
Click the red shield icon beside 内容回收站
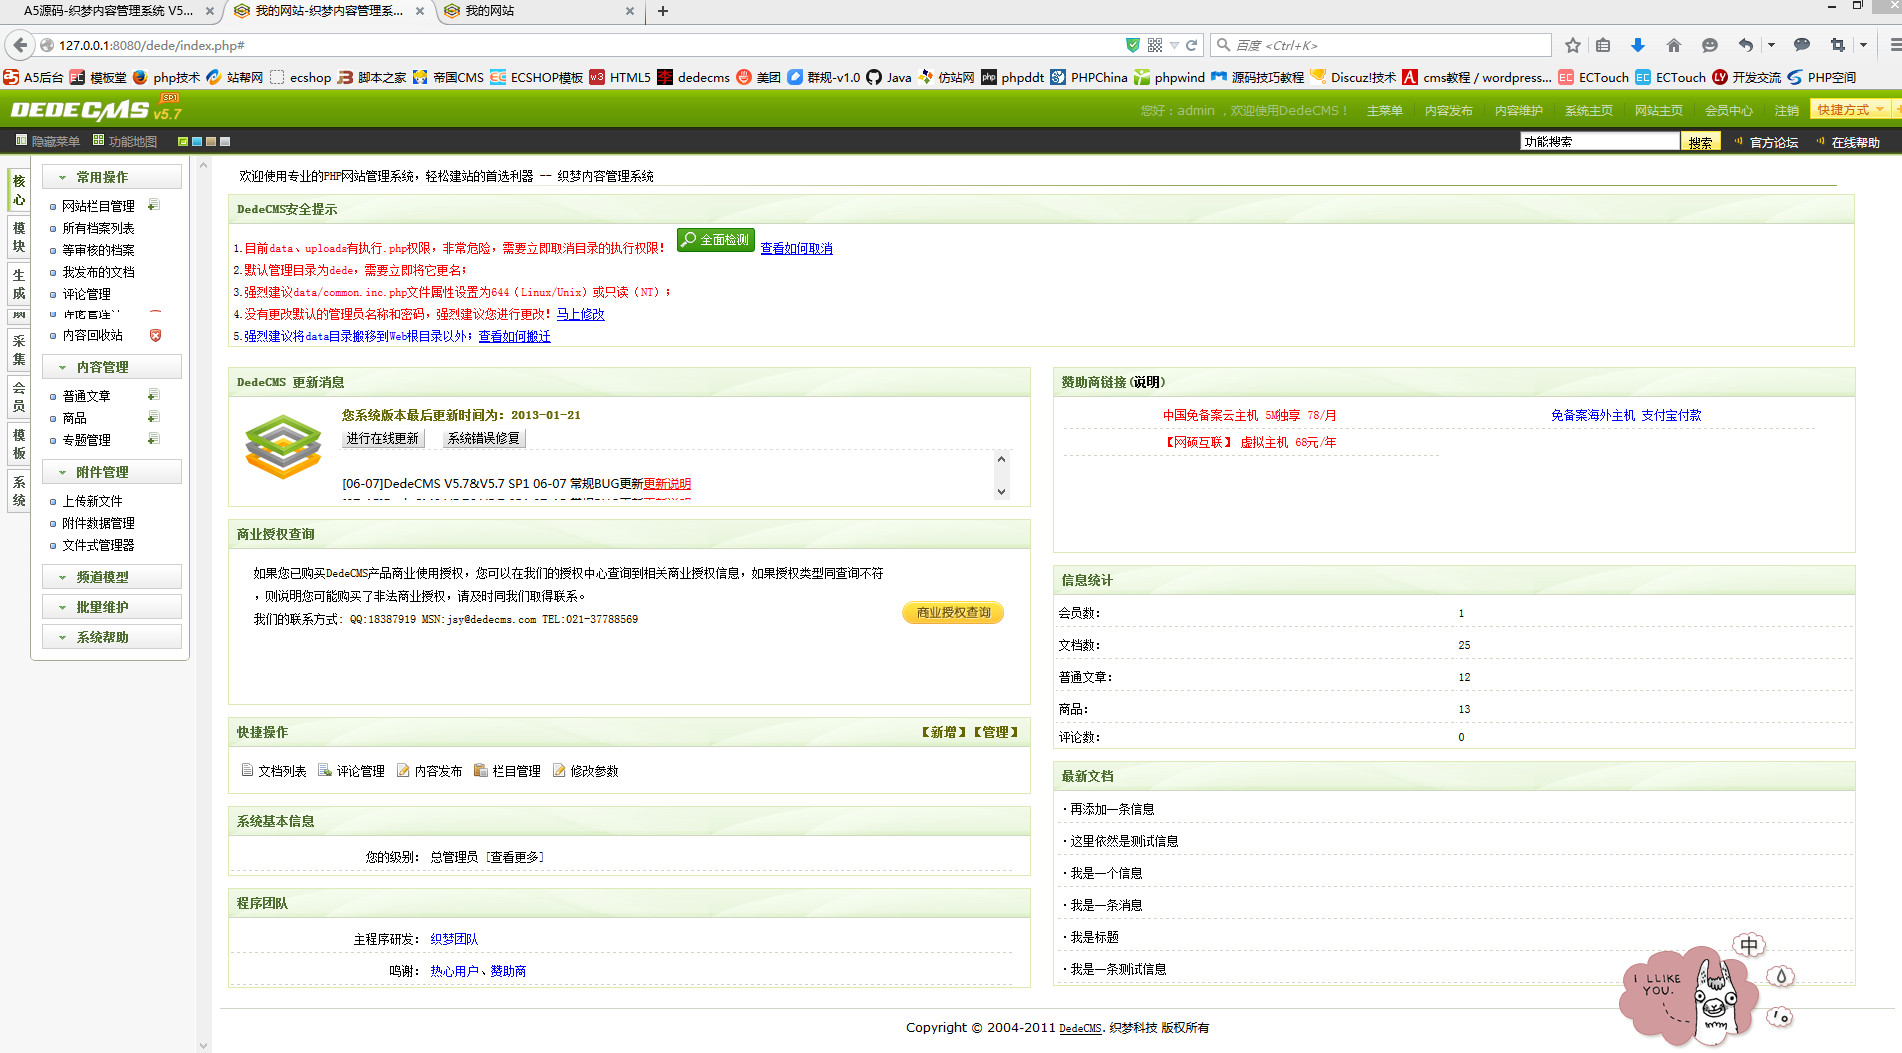[155, 335]
